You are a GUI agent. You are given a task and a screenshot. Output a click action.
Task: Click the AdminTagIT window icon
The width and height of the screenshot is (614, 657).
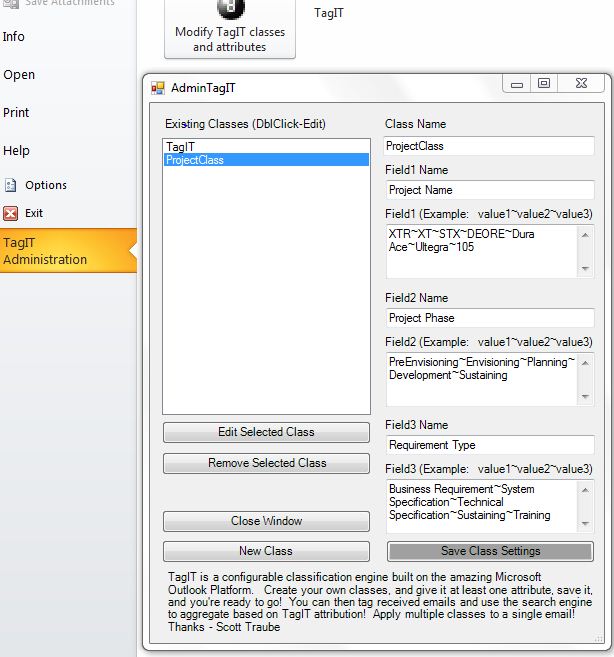click(158, 88)
